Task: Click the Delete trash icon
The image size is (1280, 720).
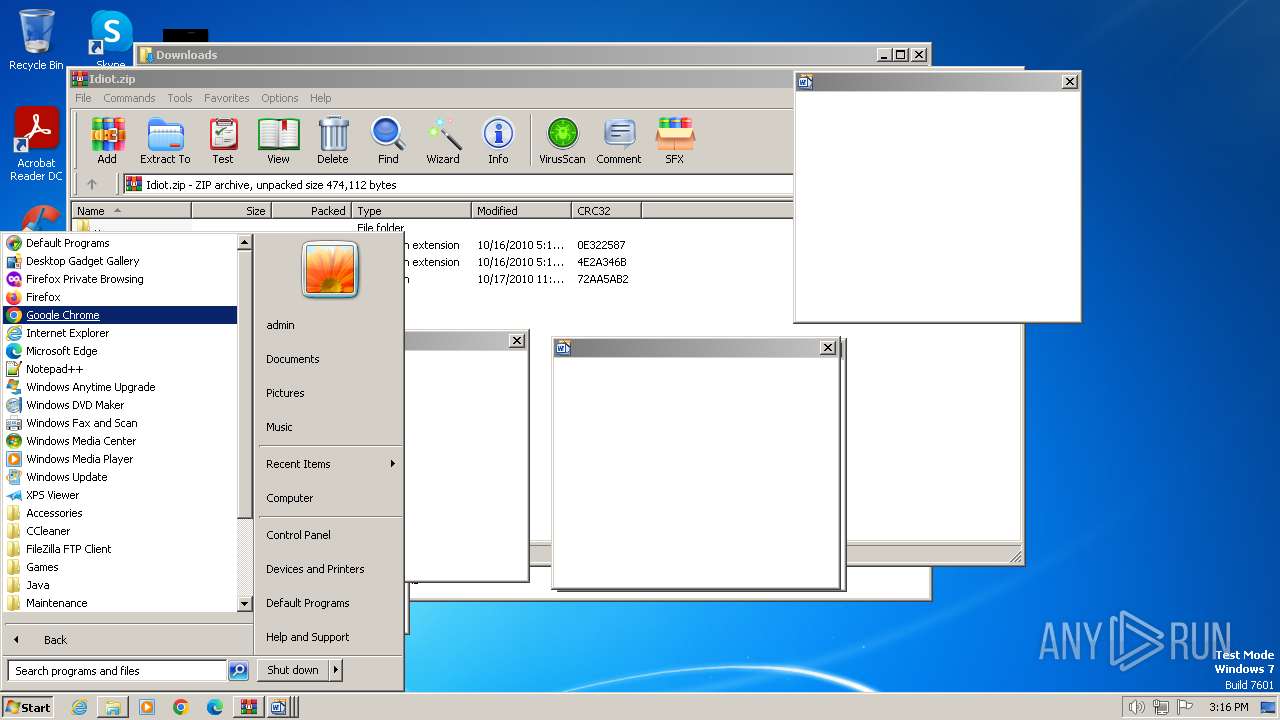Action: (333, 141)
